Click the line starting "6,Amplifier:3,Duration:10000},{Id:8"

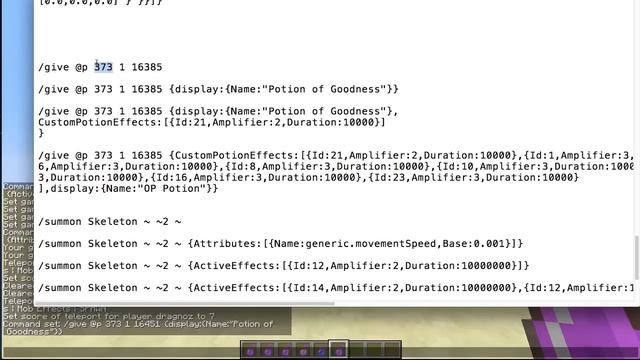(x=336, y=166)
